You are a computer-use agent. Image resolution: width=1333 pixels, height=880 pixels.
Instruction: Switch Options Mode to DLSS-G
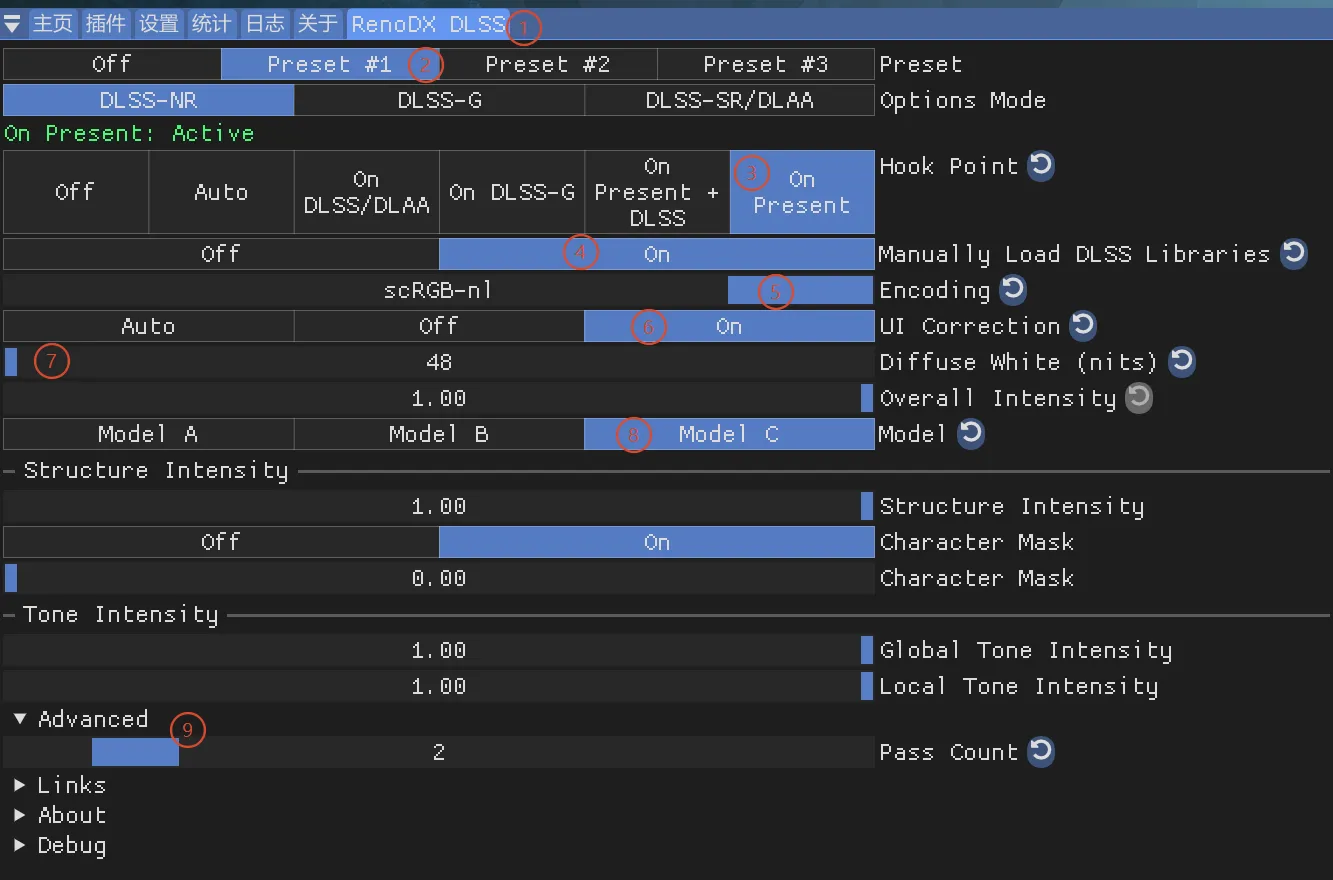tap(439, 100)
